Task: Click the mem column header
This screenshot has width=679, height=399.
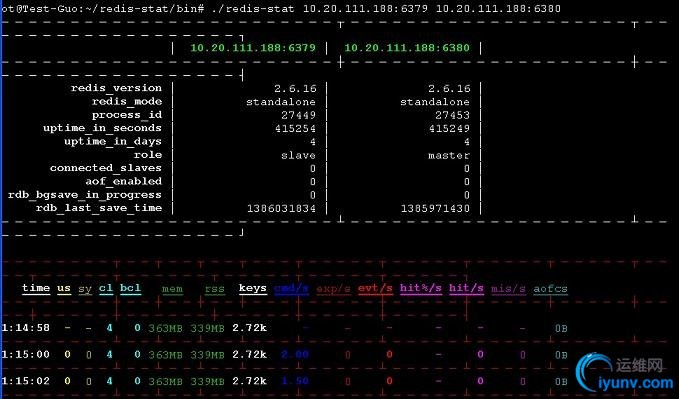Action: point(172,289)
